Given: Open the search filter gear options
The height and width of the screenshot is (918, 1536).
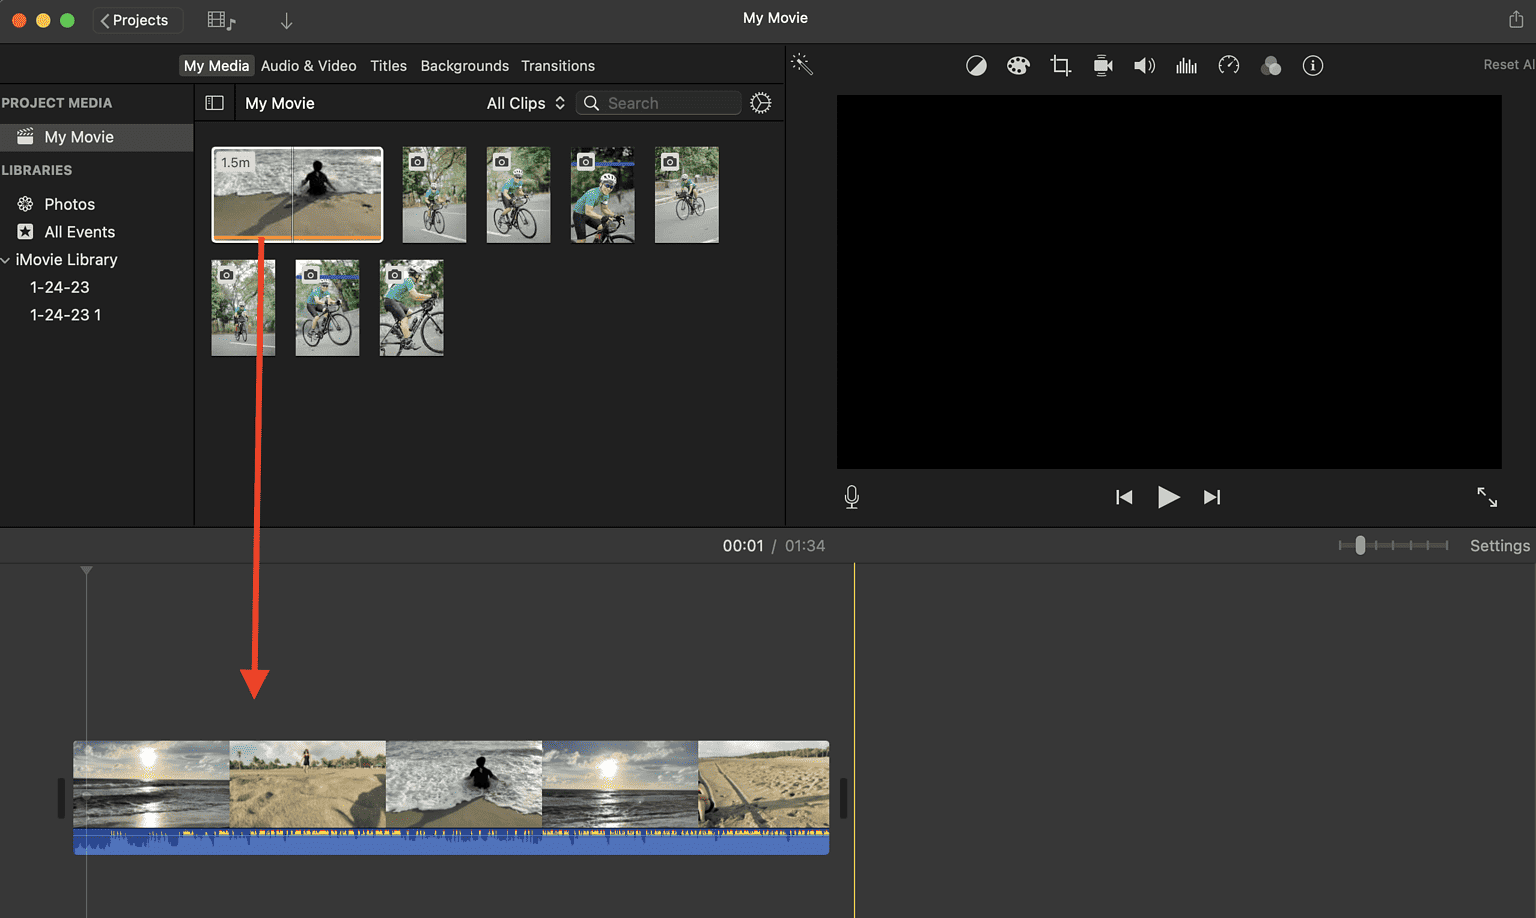Looking at the screenshot, I should coord(760,102).
